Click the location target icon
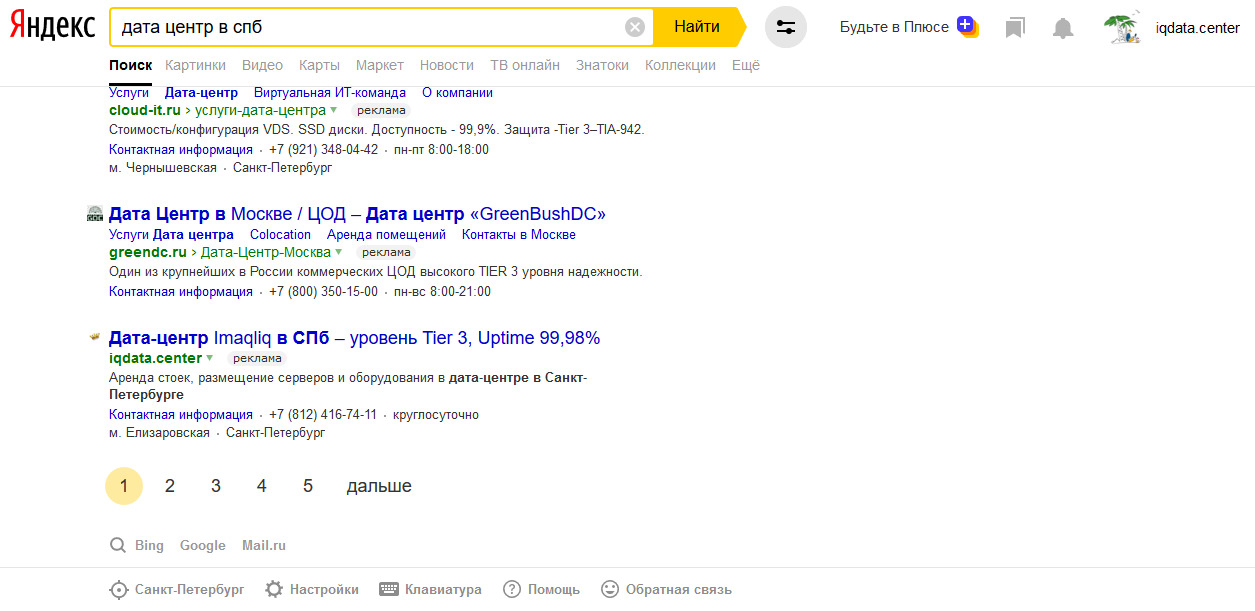The image size is (1255, 611). point(119,590)
